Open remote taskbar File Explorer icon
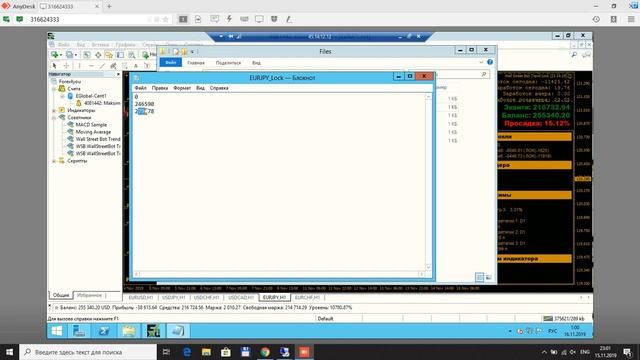640x360 pixels. click(x=128, y=331)
